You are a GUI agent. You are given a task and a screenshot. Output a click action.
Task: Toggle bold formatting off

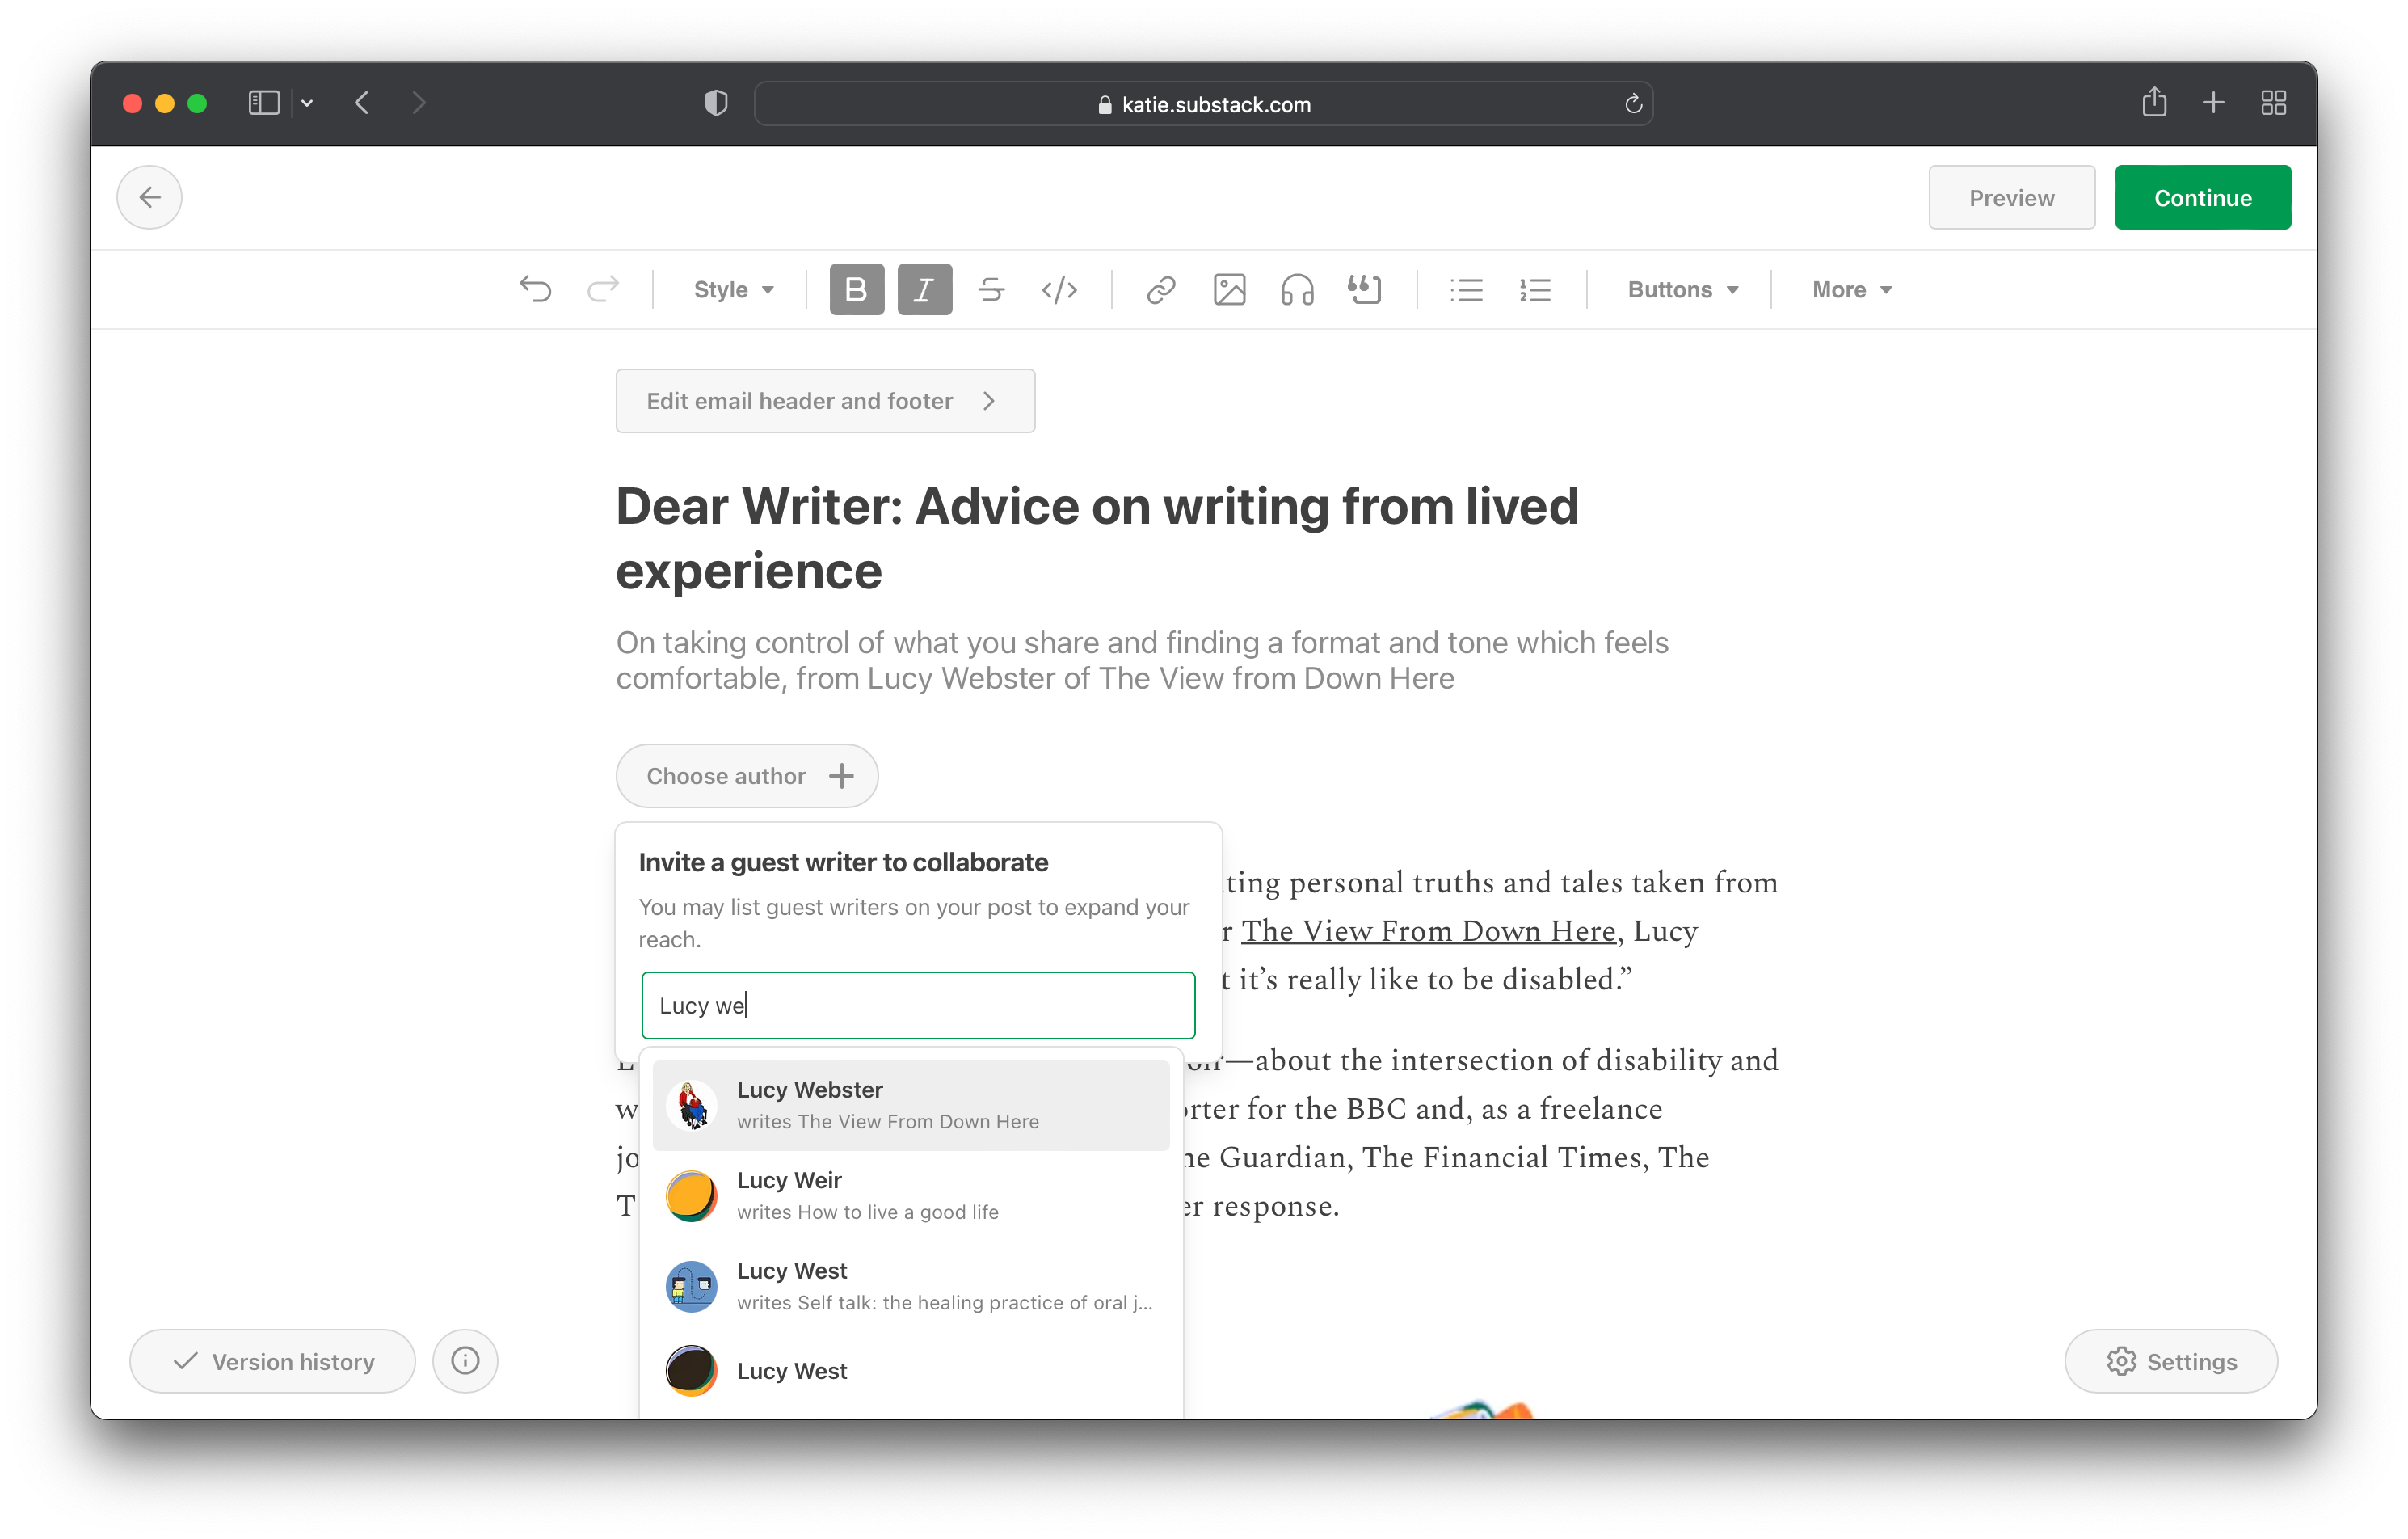[x=856, y=290]
